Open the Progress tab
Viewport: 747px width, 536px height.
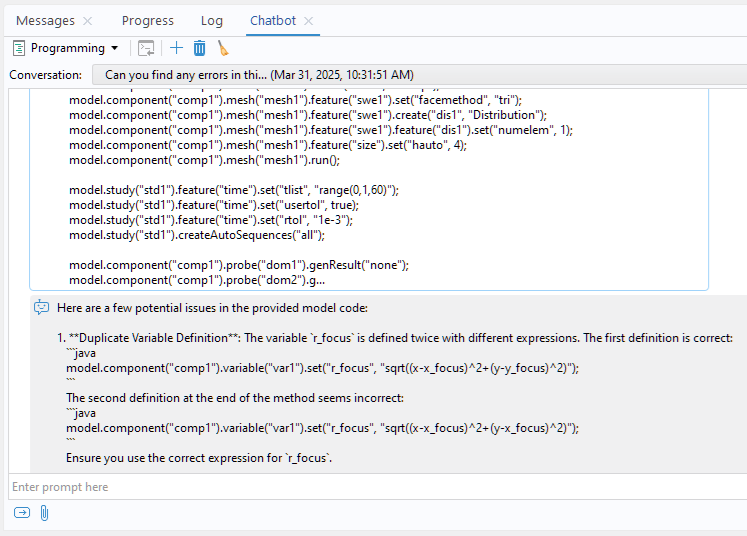pos(147,20)
